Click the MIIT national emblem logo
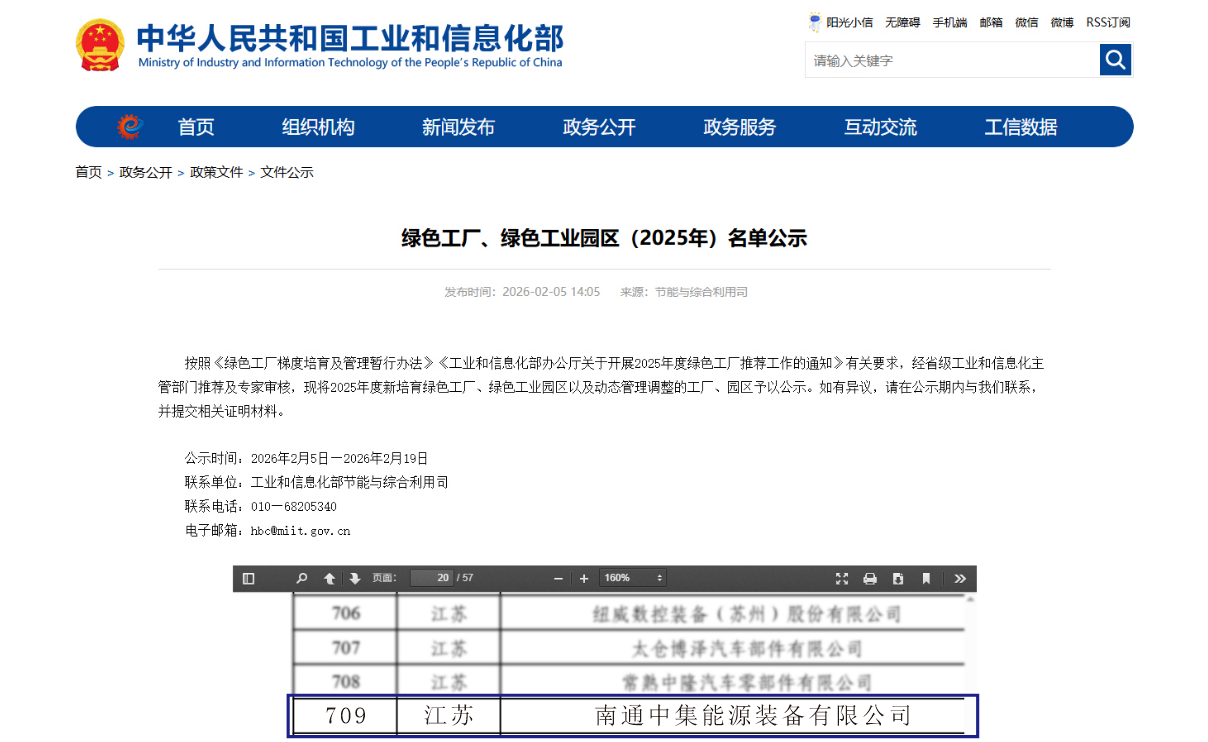This screenshot has width=1208, height=742. coord(100,44)
